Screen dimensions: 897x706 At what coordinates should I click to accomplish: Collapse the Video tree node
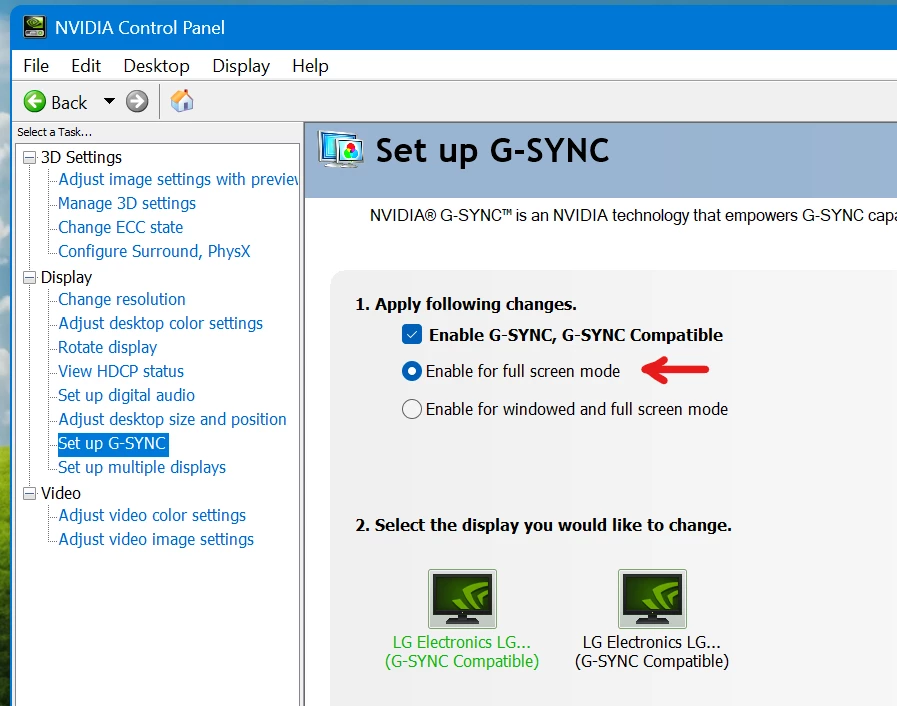click(x=29, y=493)
